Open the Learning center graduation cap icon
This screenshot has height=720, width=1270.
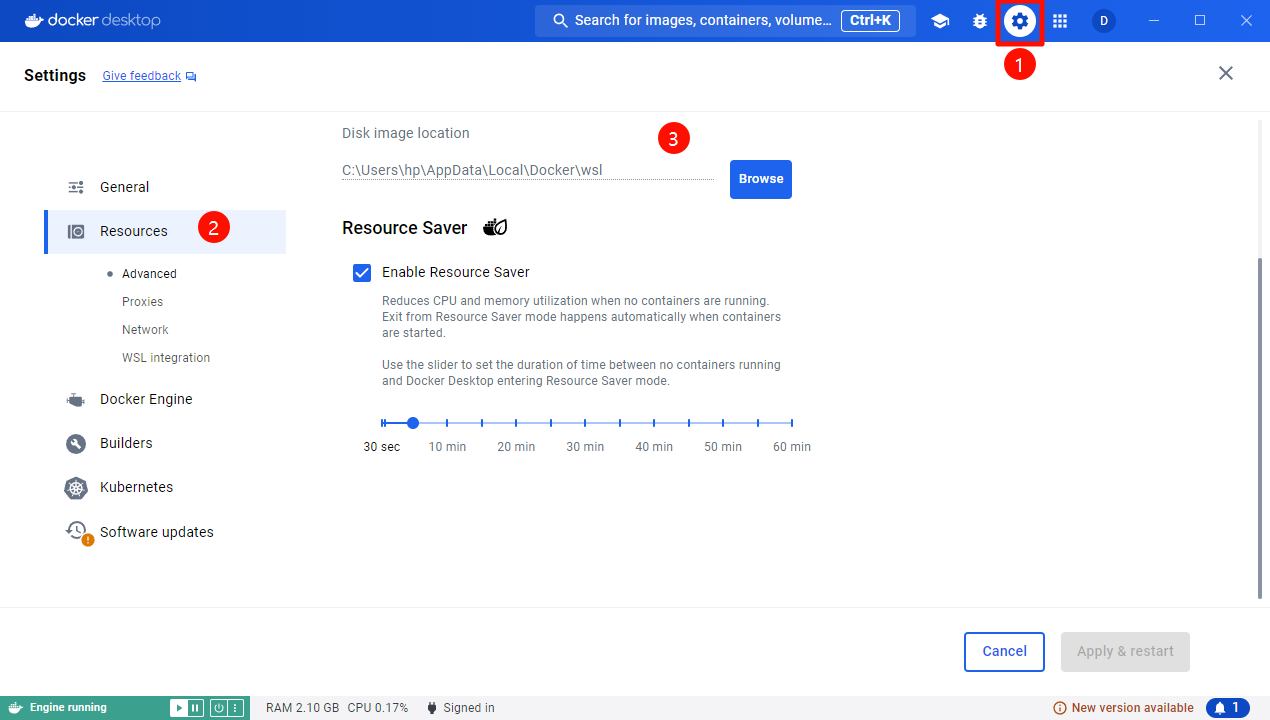940,21
